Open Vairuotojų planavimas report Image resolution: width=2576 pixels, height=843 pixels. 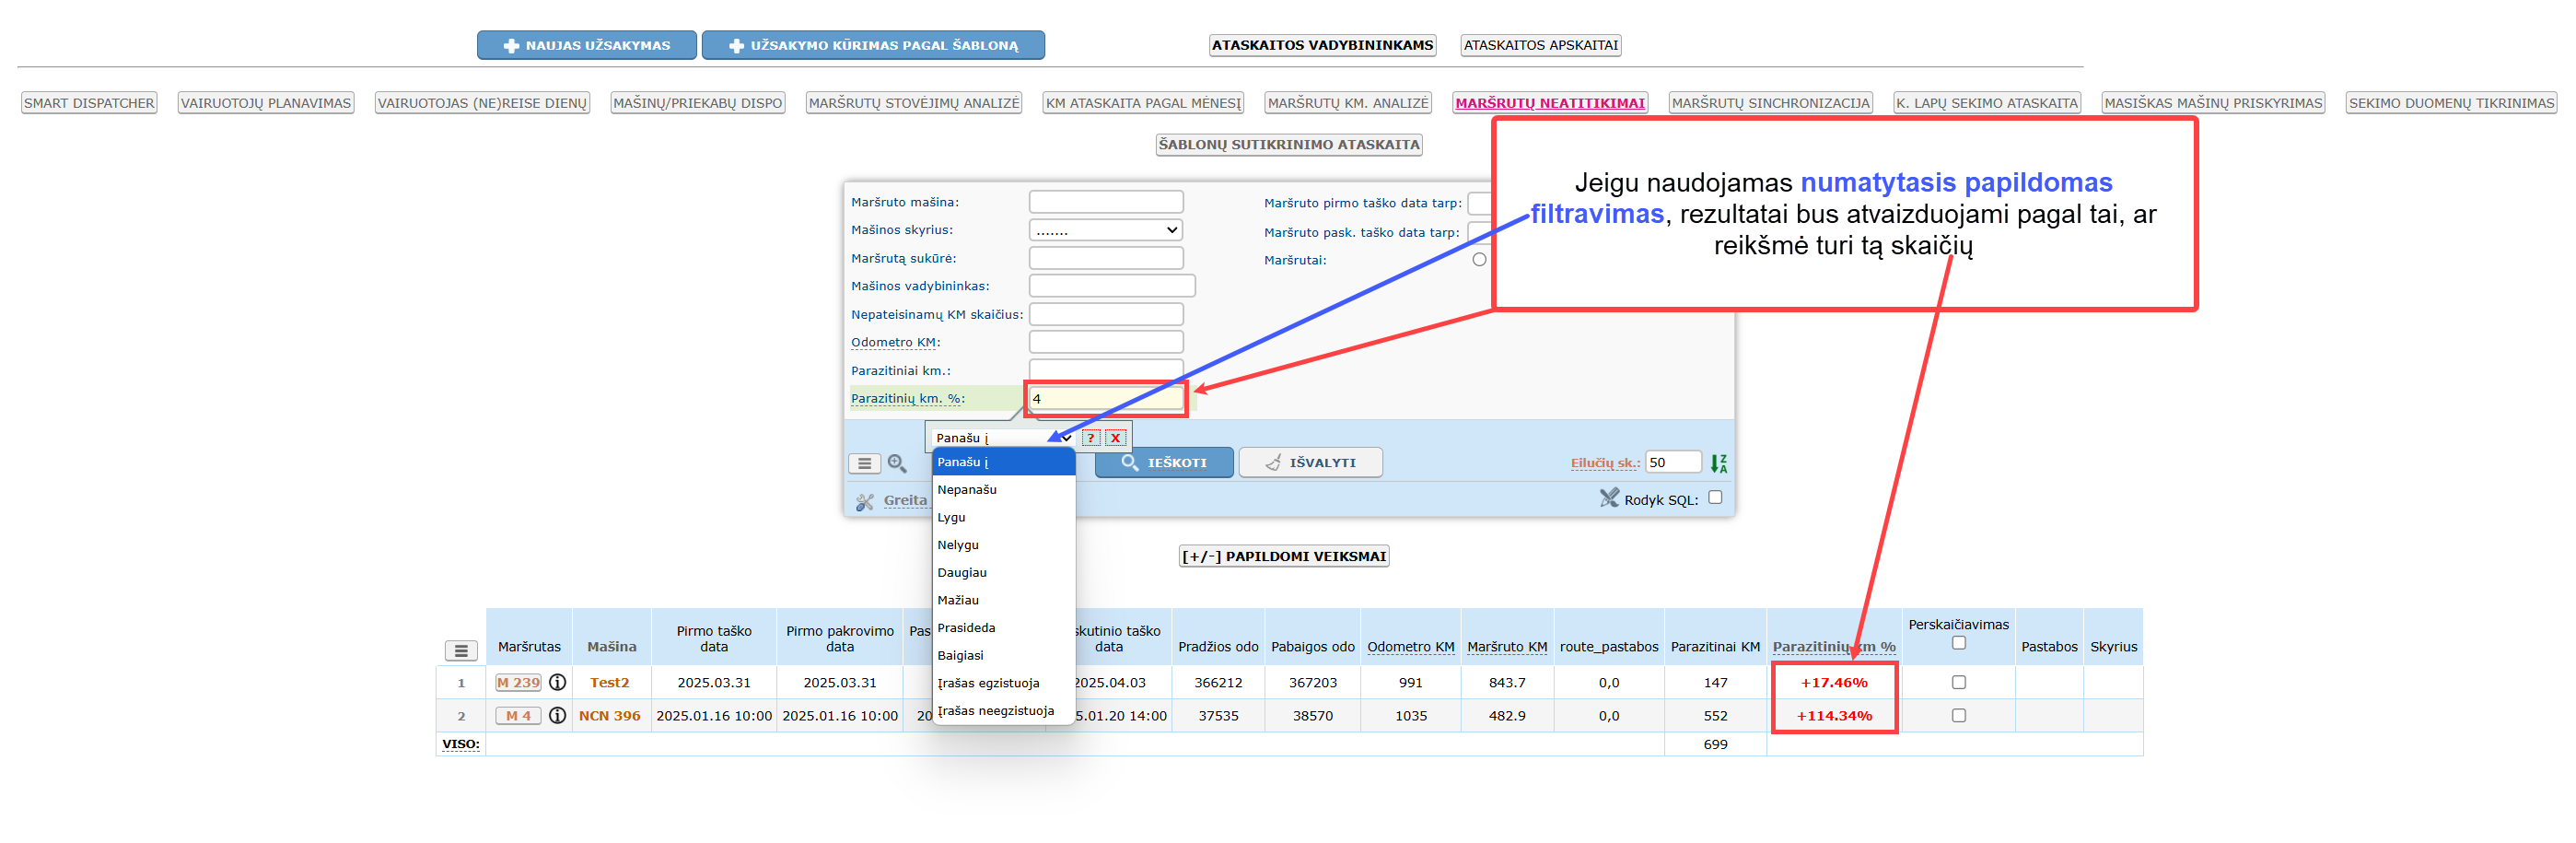click(x=266, y=103)
